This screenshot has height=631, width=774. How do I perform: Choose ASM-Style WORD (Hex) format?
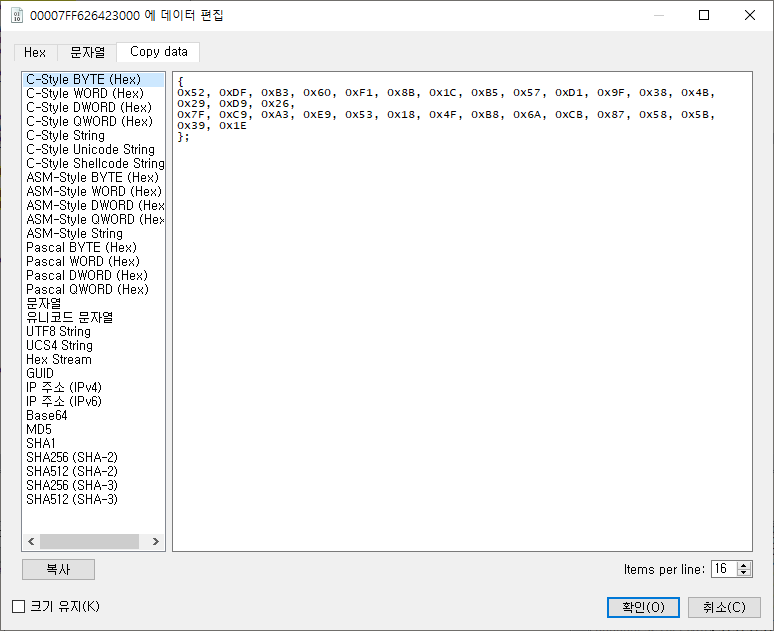pyautogui.click(x=94, y=191)
